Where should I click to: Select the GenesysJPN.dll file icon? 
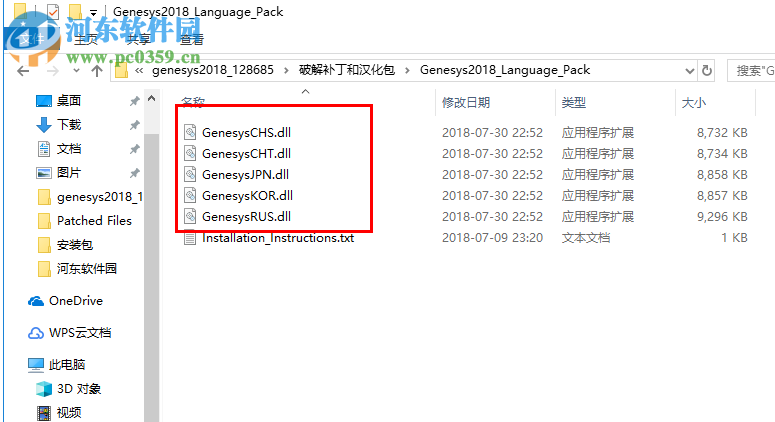(190, 174)
